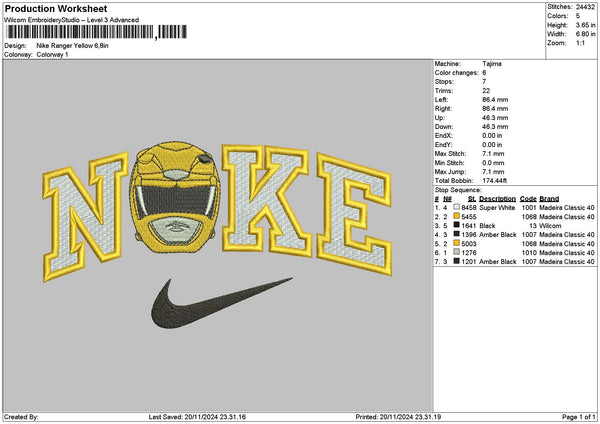The height and width of the screenshot is (424, 600).
Task: Click the Stitches value "24432"
Action: click(585, 7)
